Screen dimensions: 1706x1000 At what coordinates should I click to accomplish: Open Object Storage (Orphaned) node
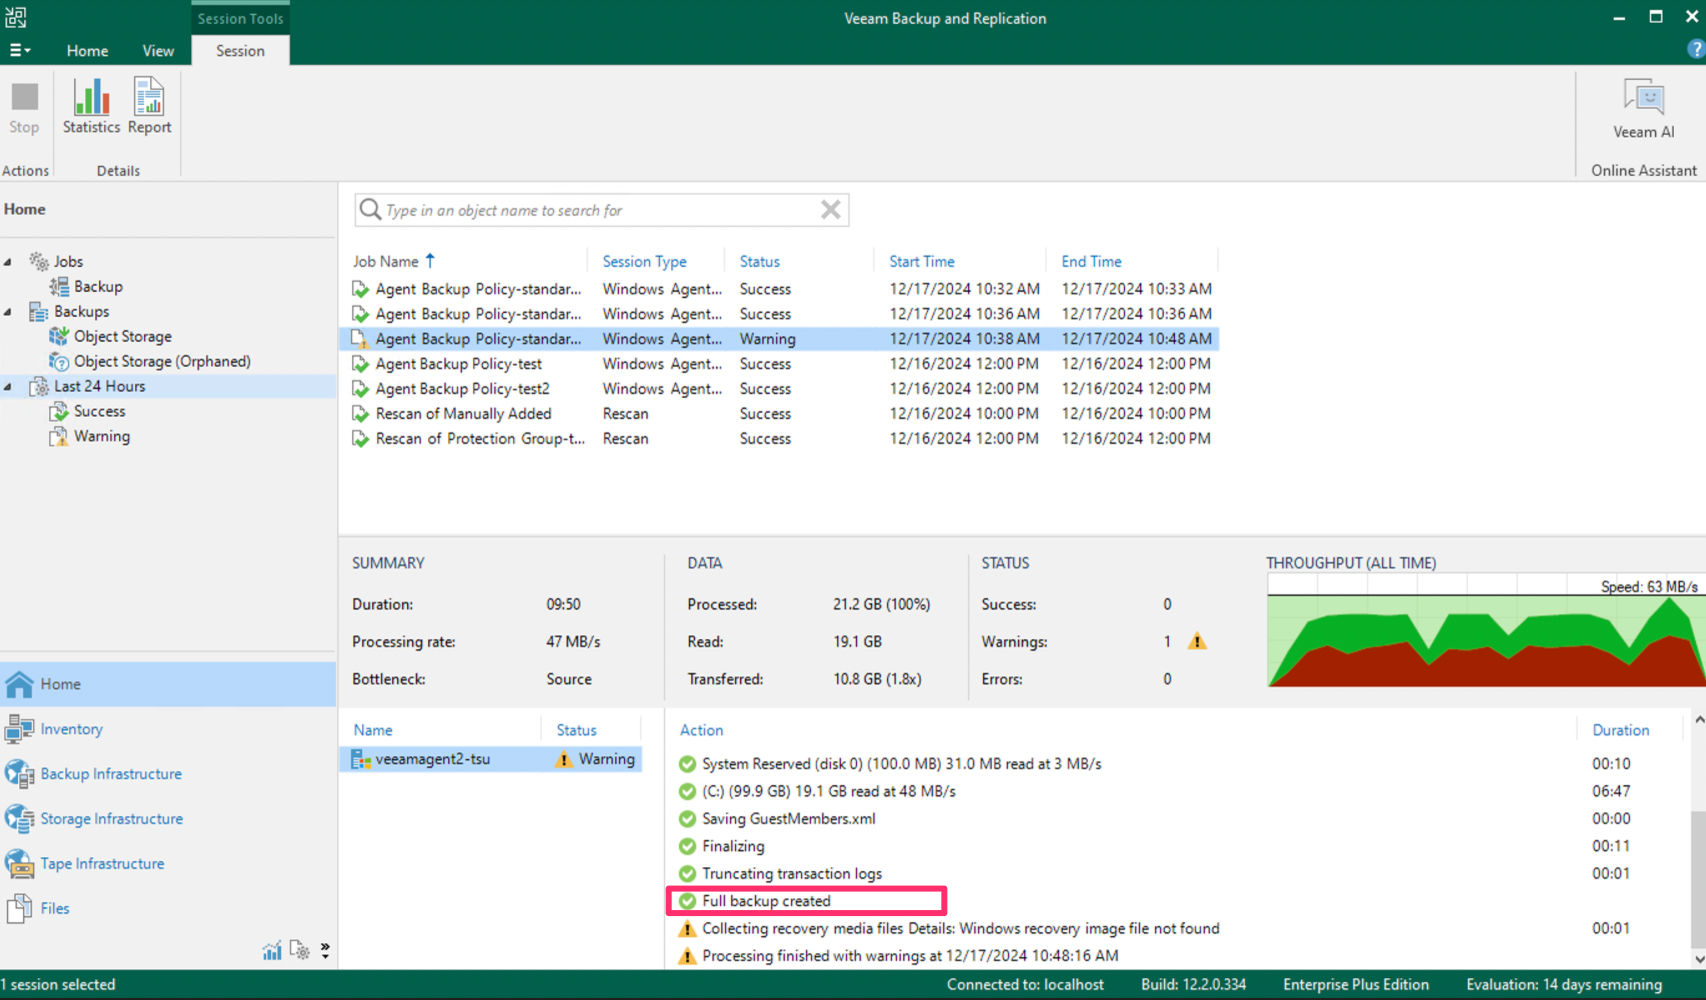click(x=162, y=361)
